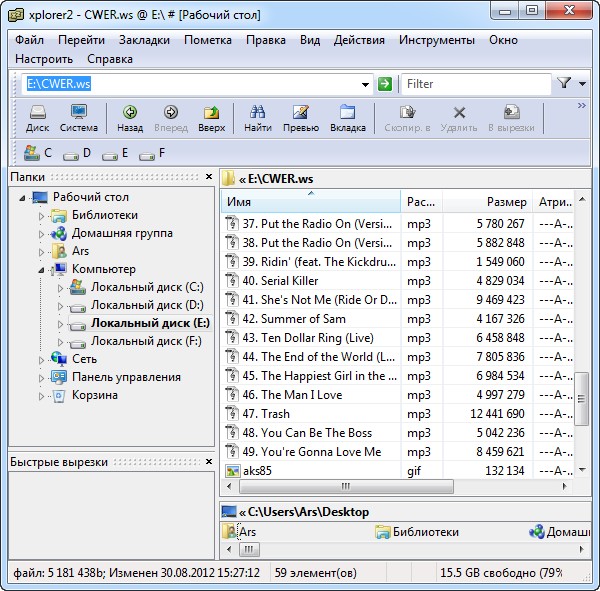Expand Локальный диск (D:) node
The height and width of the screenshot is (591, 600).
[60, 306]
